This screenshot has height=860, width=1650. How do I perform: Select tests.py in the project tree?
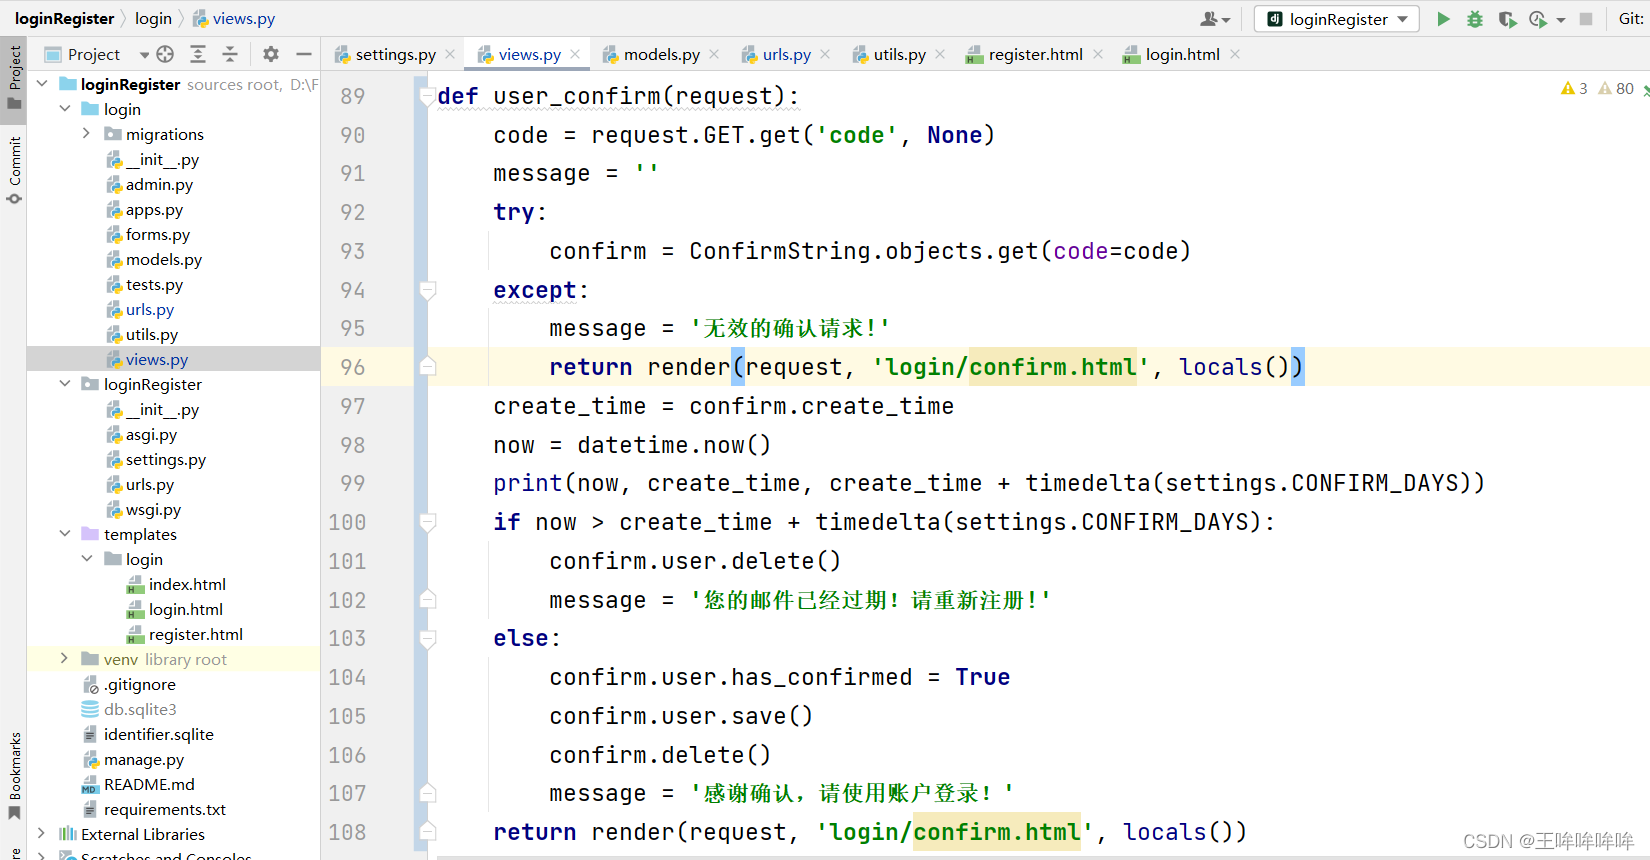155,284
